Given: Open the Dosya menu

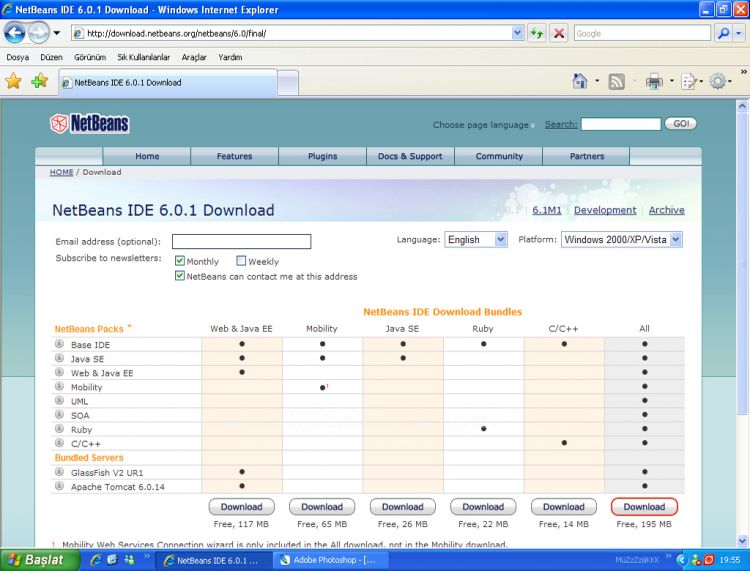Looking at the screenshot, I should point(18,57).
